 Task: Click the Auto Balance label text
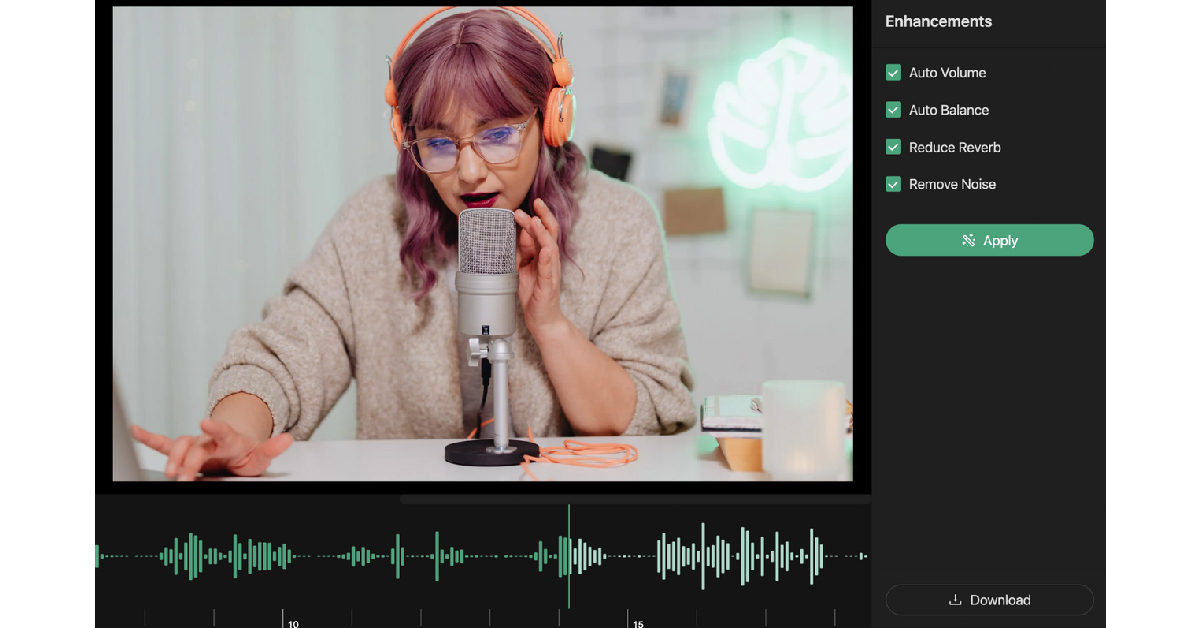[948, 110]
